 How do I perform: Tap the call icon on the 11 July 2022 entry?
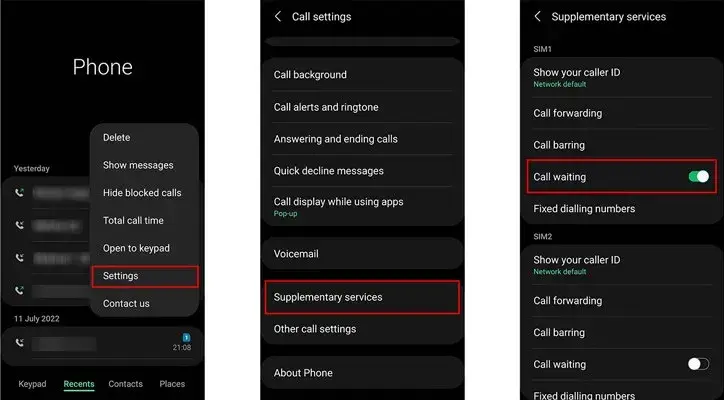[x=19, y=343]
